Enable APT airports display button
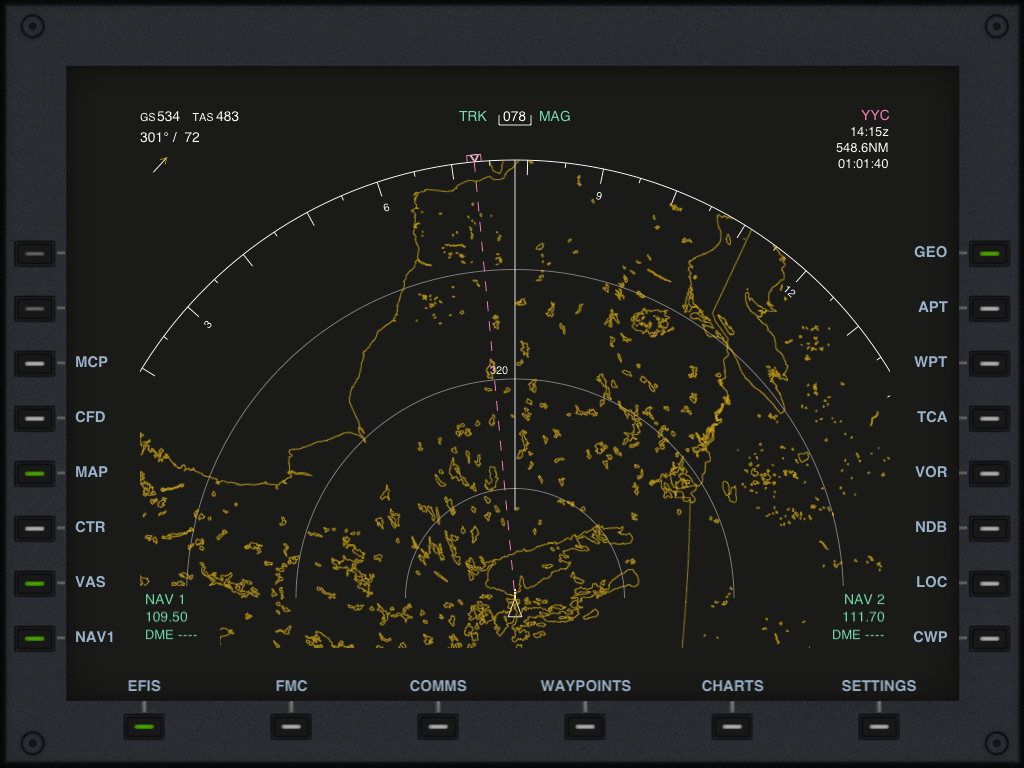Image resolution: width=1024 pixels, height=768 pixels. (988, 309)
